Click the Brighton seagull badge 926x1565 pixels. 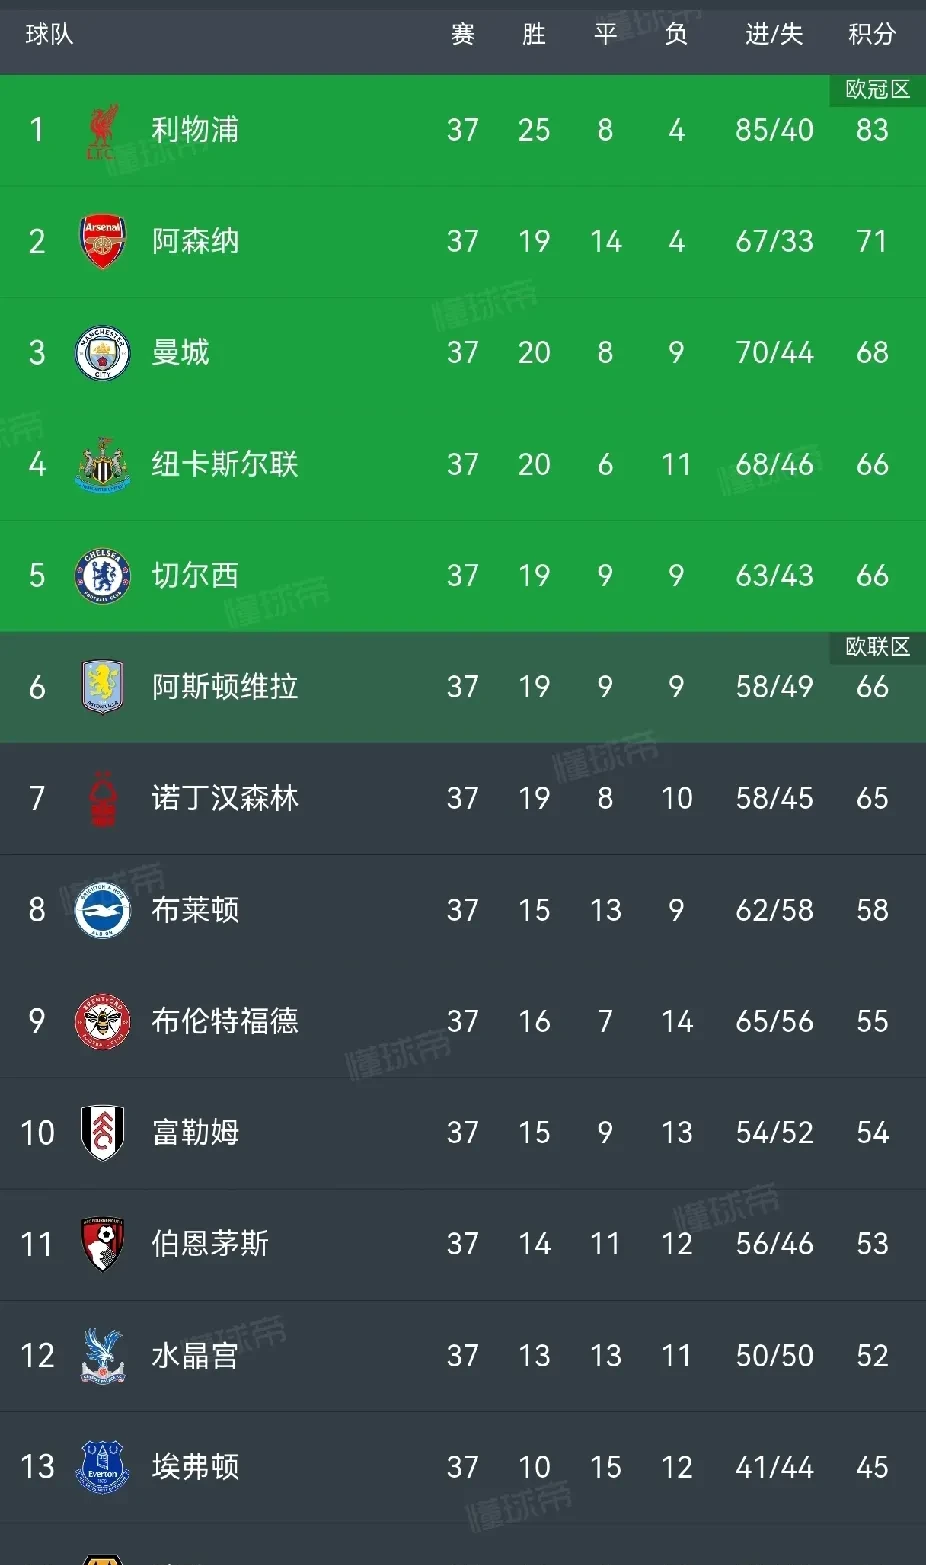pos(102,910)
